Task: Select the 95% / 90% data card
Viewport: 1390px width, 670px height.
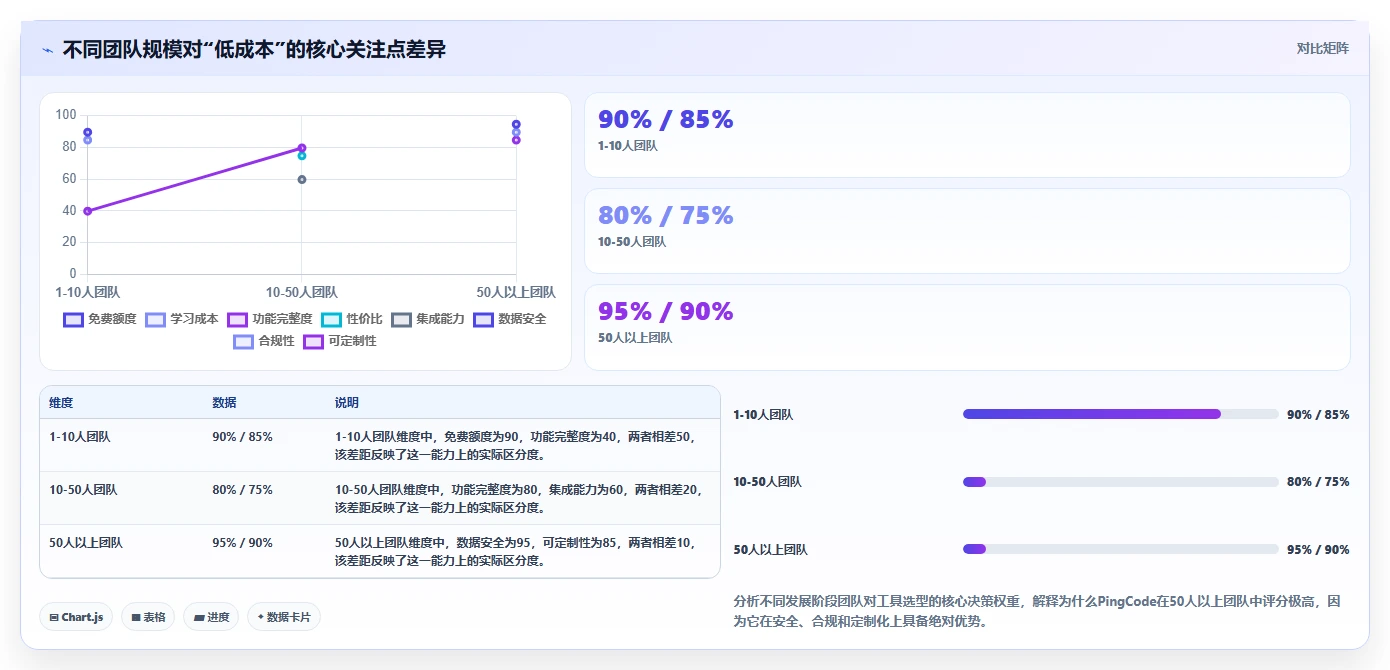Action: pyautogui.click(x=967, y=327)
